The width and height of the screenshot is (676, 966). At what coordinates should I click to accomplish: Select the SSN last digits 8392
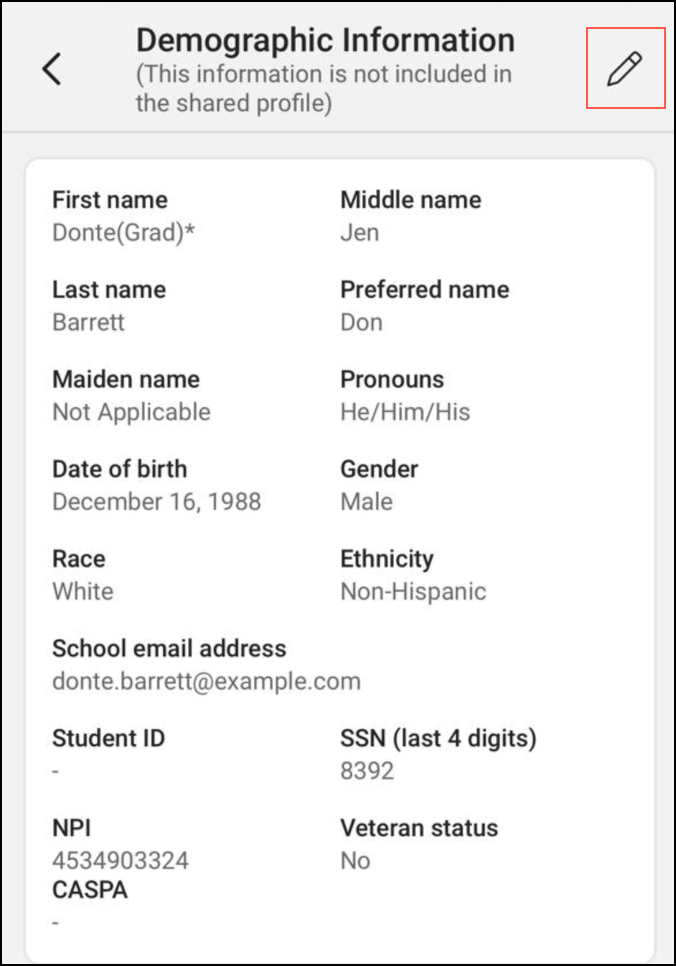click(x=367, y=771)
